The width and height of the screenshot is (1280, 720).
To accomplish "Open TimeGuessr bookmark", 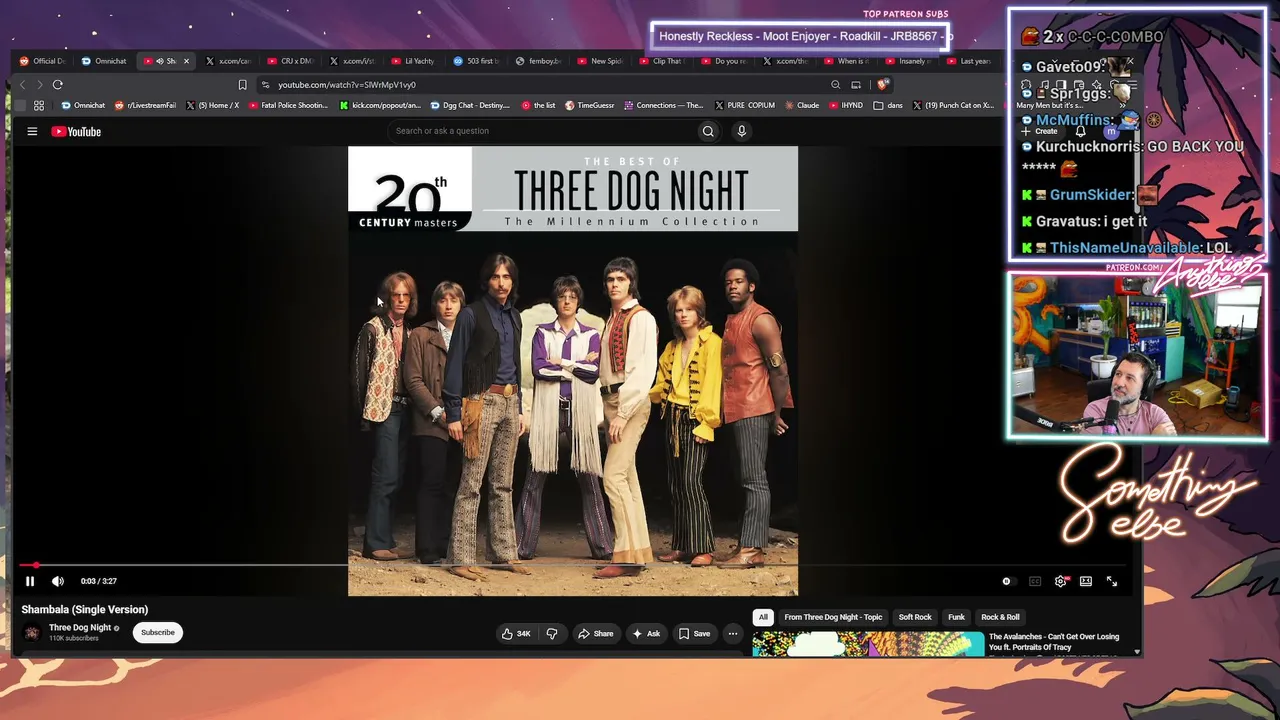I will pyautogui.click(x=590, y=105).
